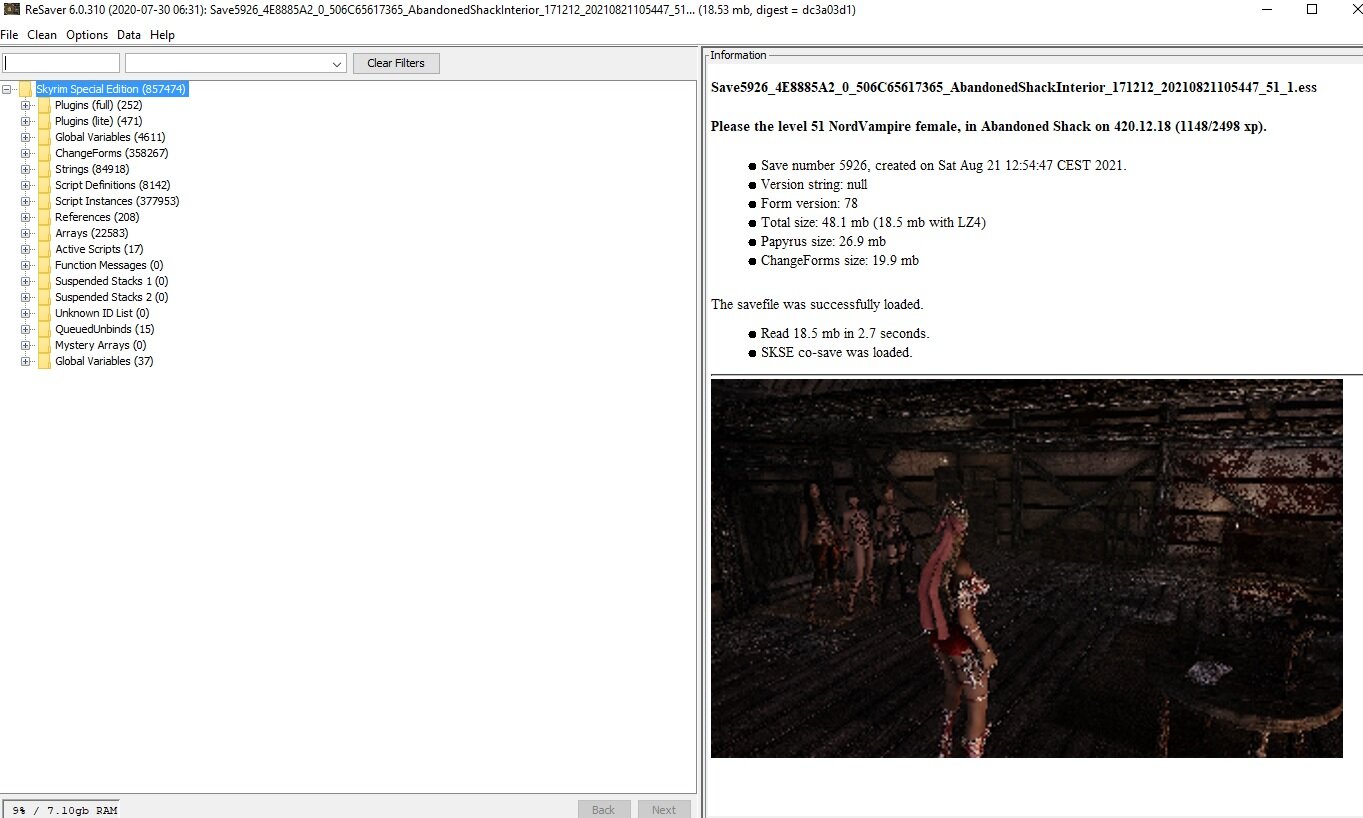Click the Back button
1363x818 pixels.
click(604, 809)
